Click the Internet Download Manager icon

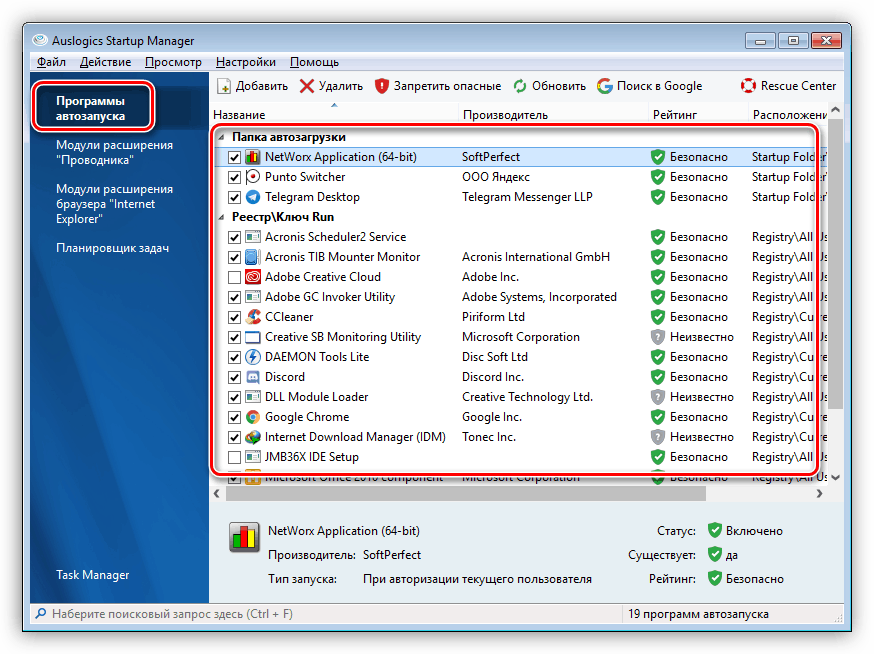253,437
